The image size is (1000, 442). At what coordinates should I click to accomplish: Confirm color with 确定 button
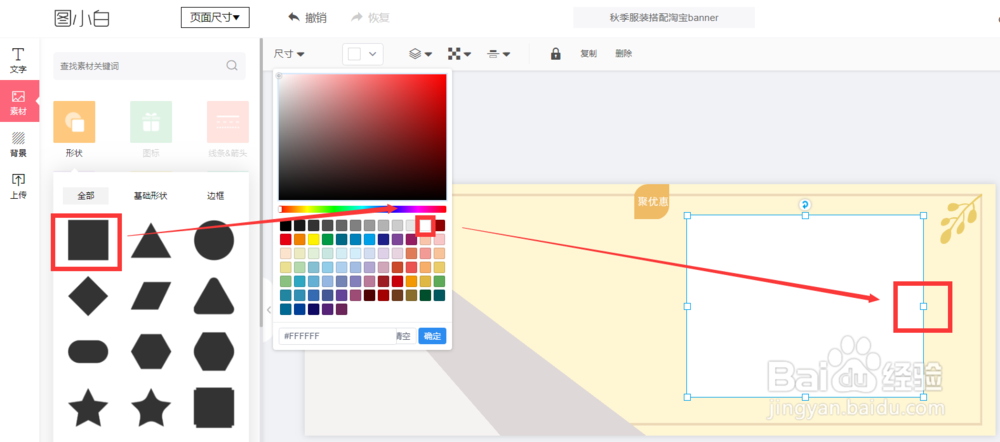pos(432,336)
